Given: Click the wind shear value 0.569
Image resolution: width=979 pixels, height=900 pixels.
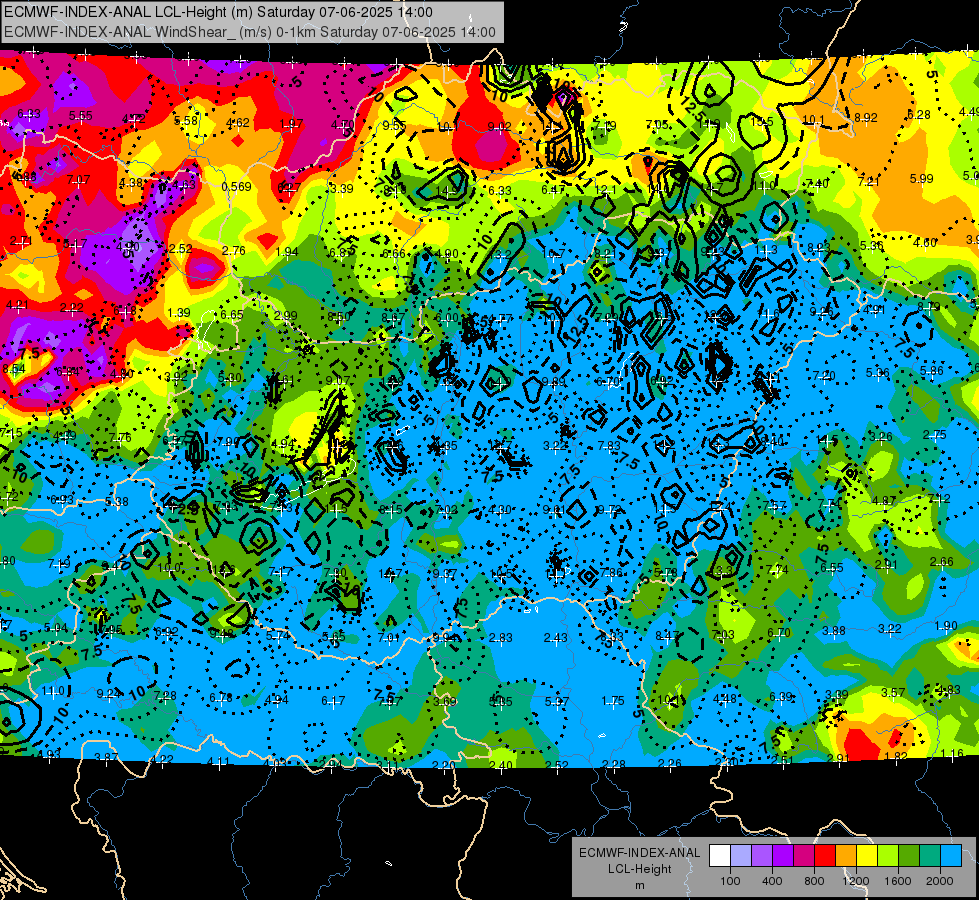Looking at the screenshot, I should [237, 187].
